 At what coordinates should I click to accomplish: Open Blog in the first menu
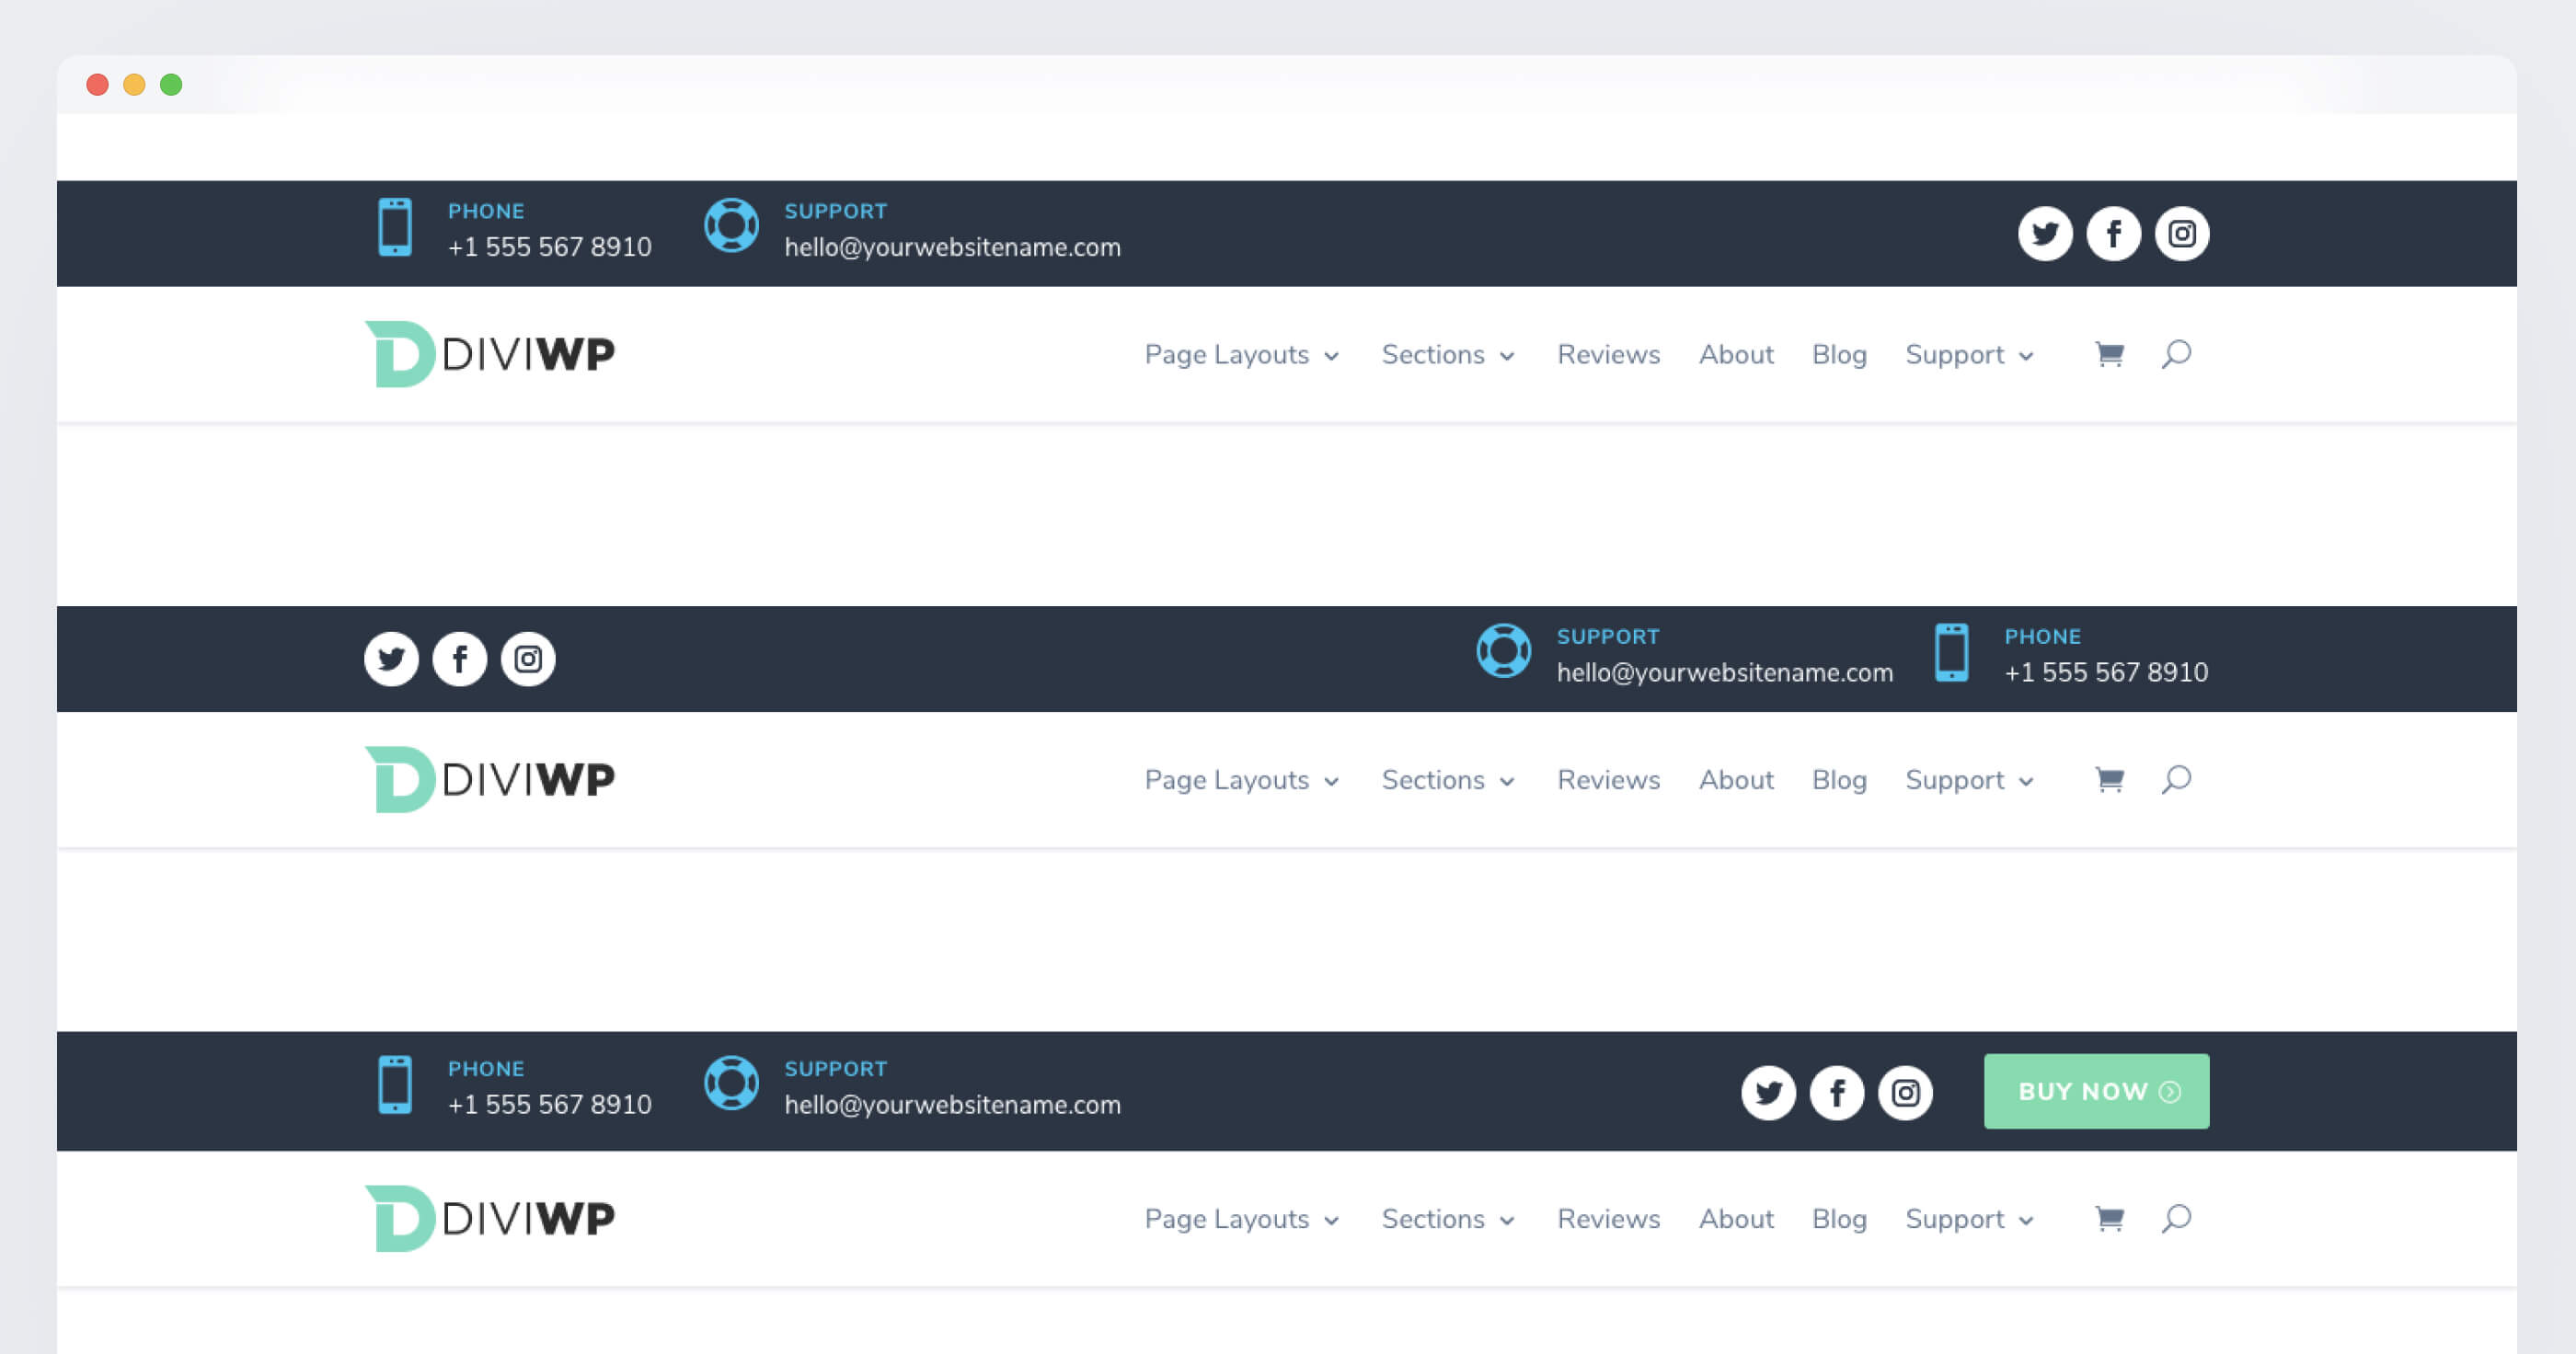pyautogui.click(x=1839, y=355)
